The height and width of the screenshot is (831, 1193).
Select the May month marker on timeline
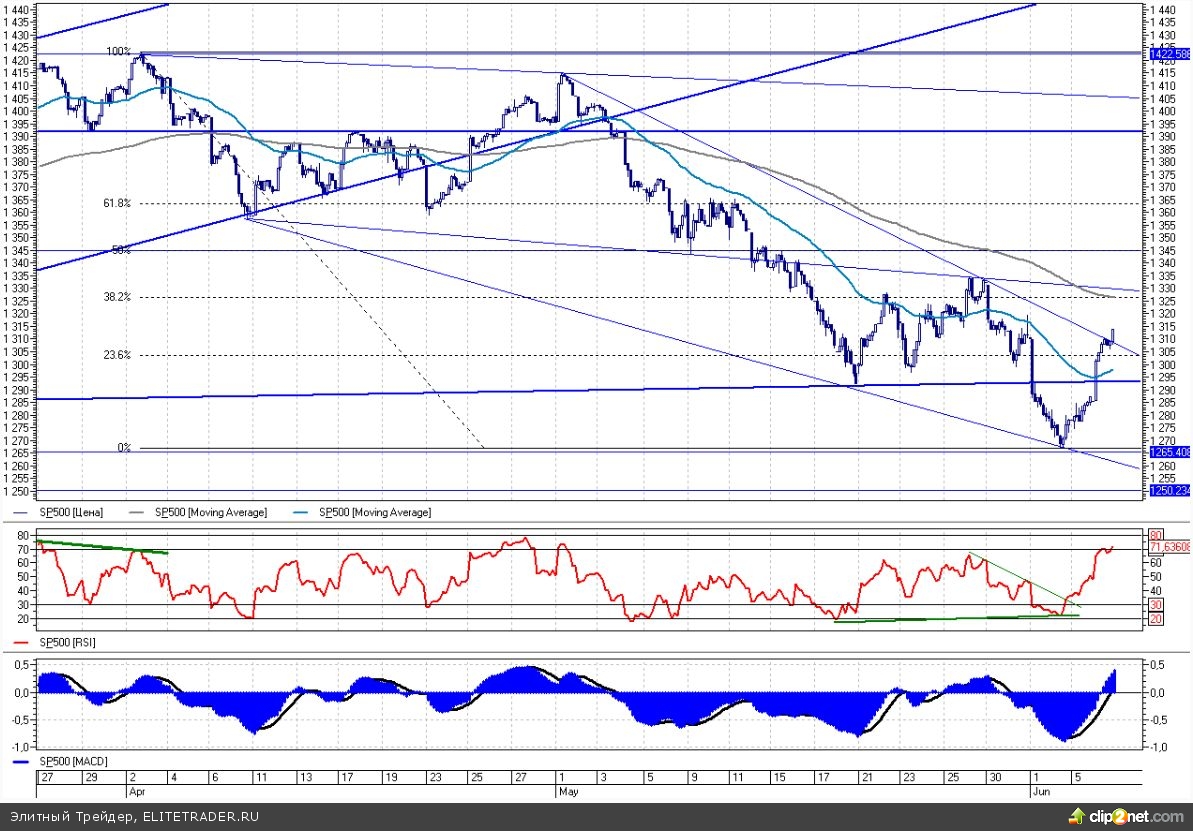tap(566, 789)
